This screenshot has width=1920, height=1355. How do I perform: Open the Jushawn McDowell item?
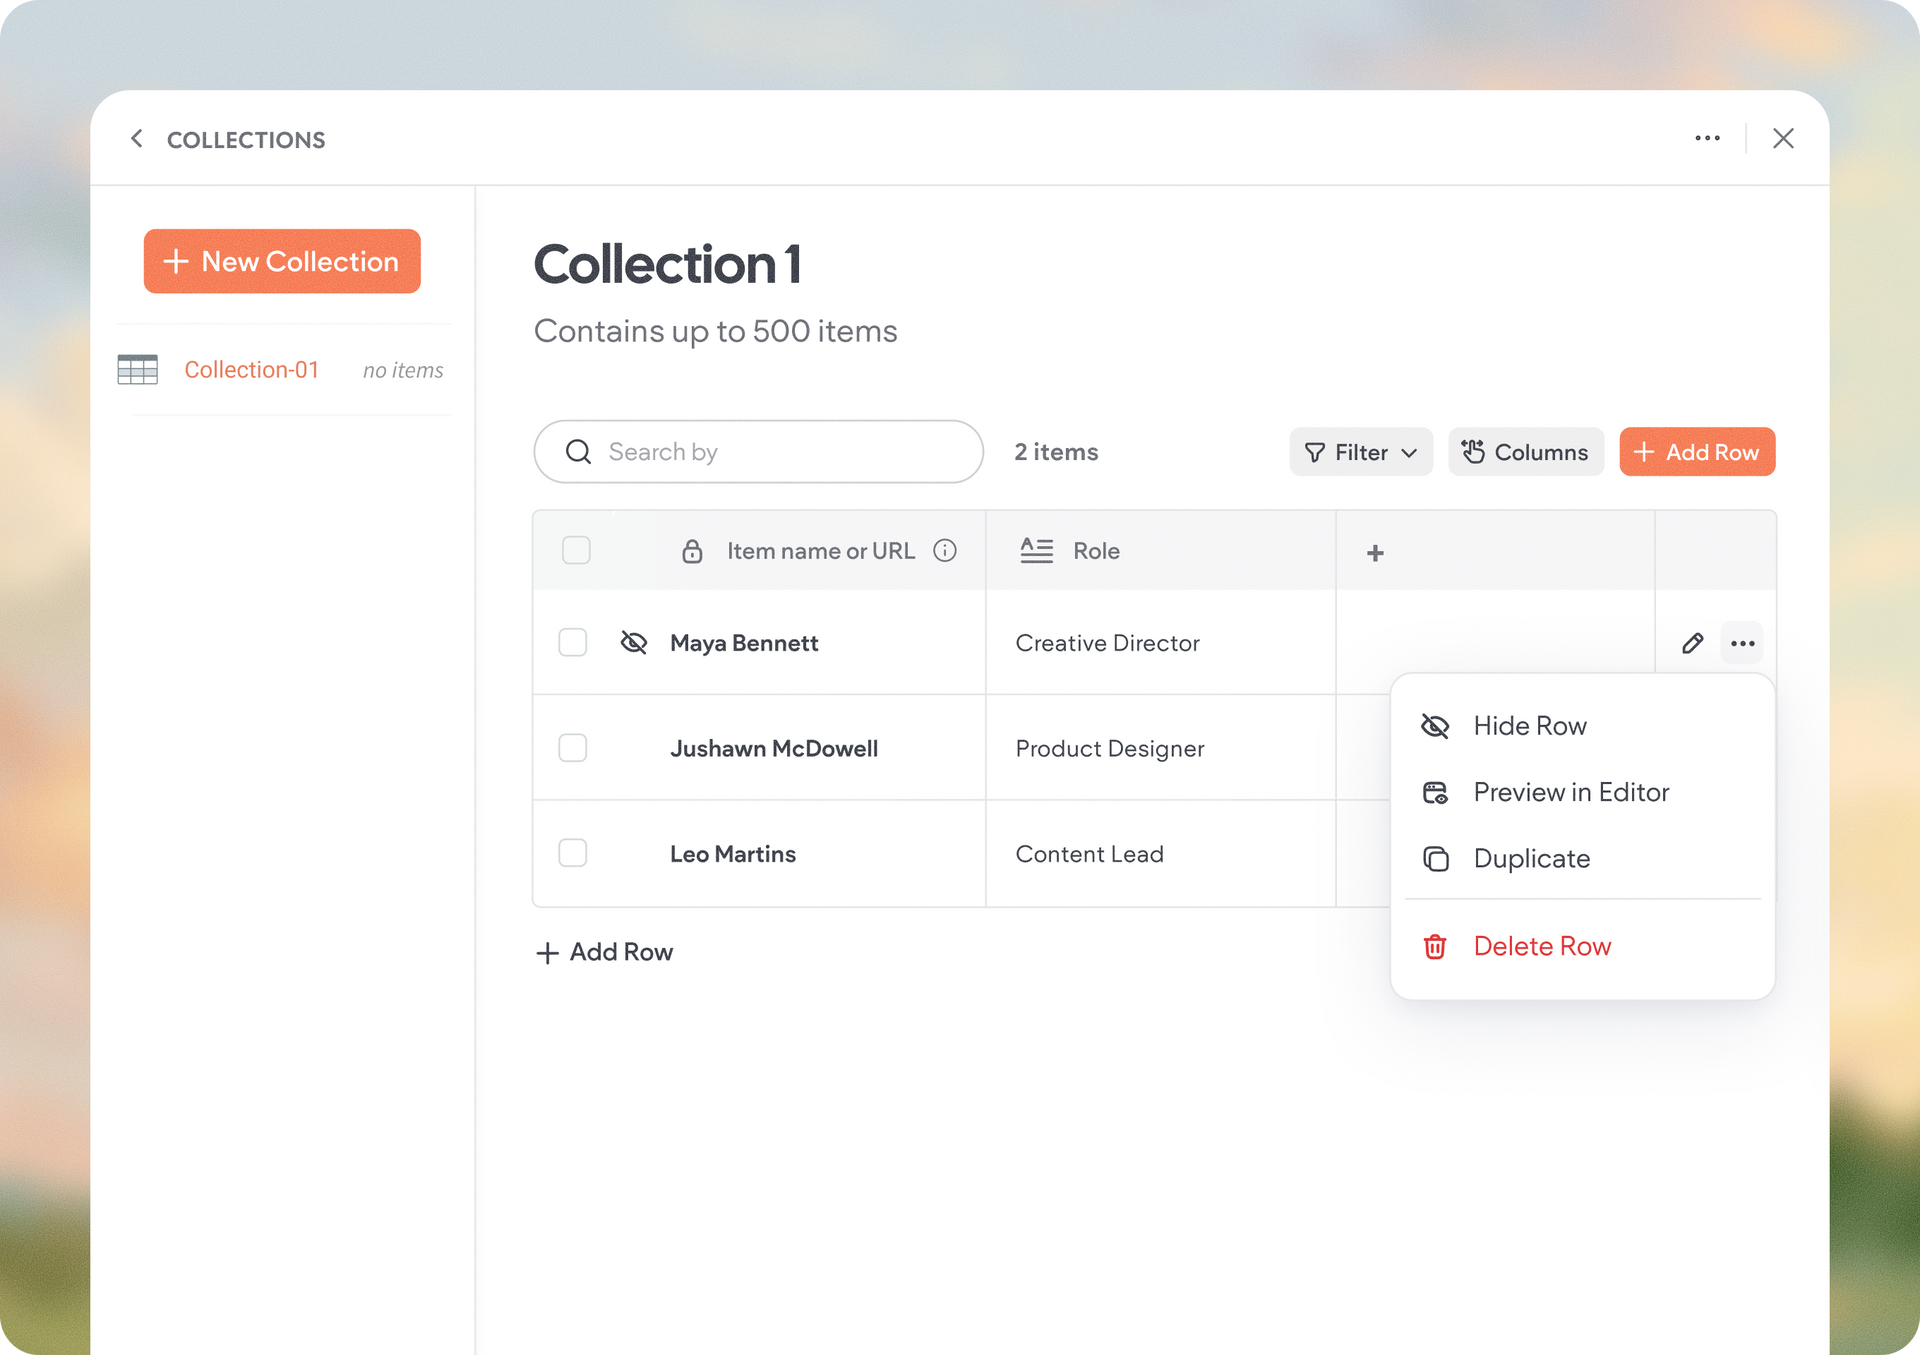[x=774, y=748]
